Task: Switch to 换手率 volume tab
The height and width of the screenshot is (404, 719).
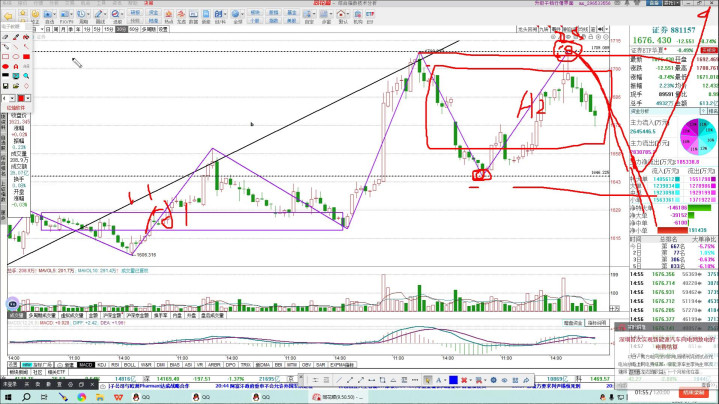Action: click(160, 315)
